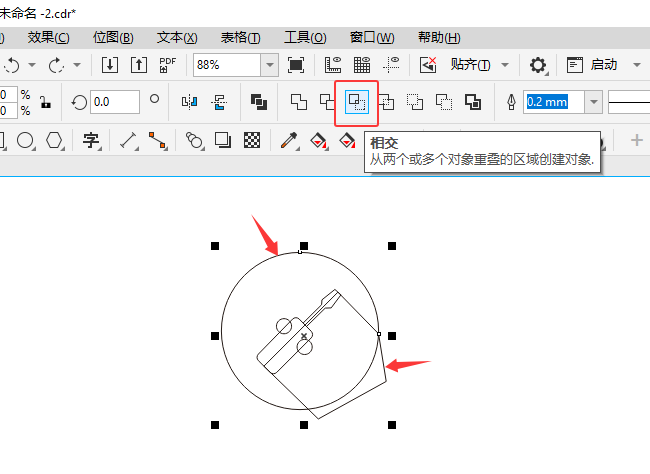
Task: Select the Connector tool
Action: point(158,141)
